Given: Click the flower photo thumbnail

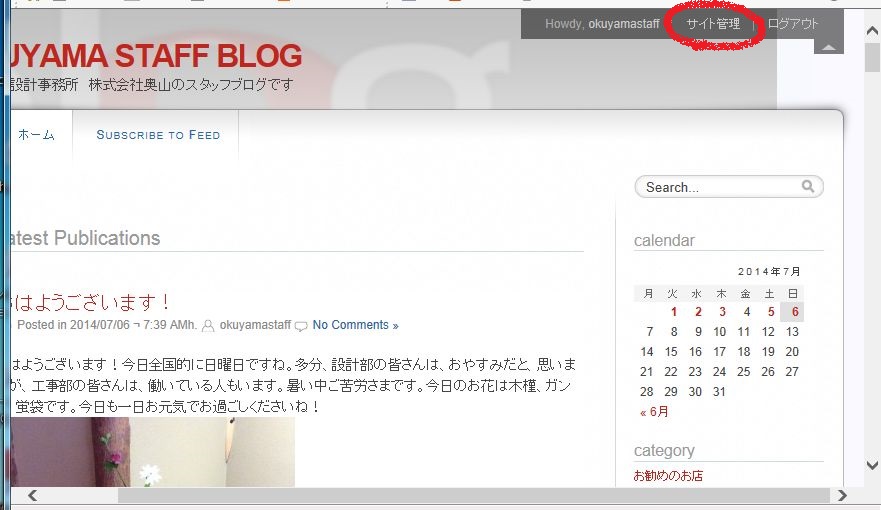Looking at the screenshot, I should (152, 452).
